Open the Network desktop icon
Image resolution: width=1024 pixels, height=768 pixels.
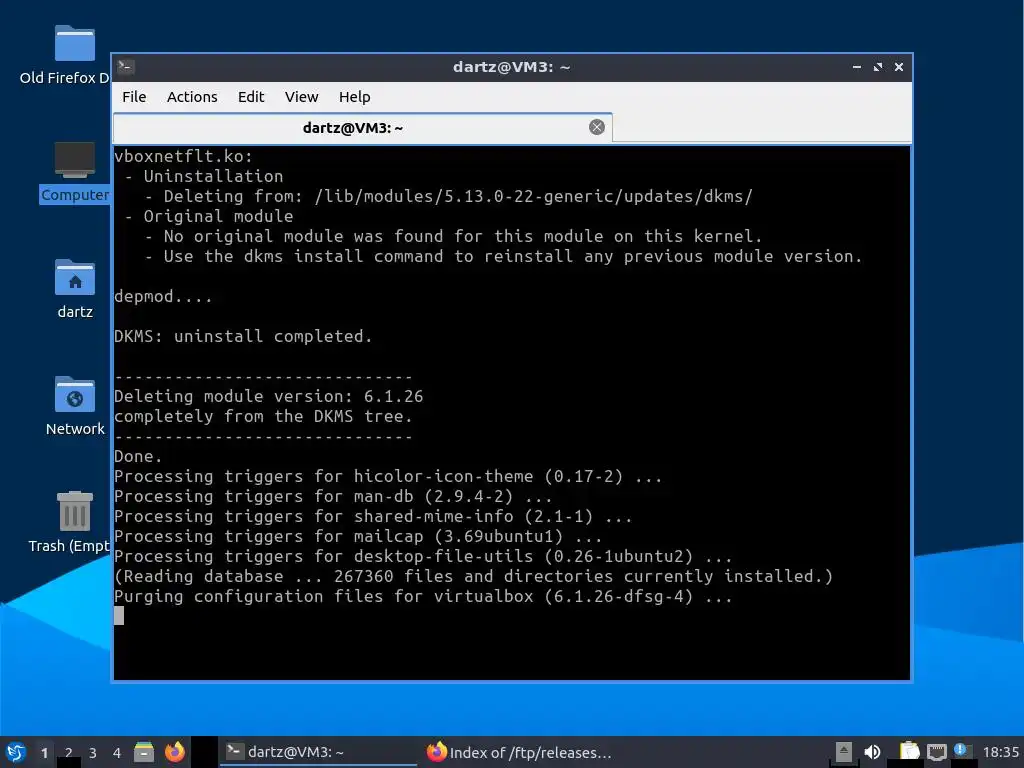(74, 406)
